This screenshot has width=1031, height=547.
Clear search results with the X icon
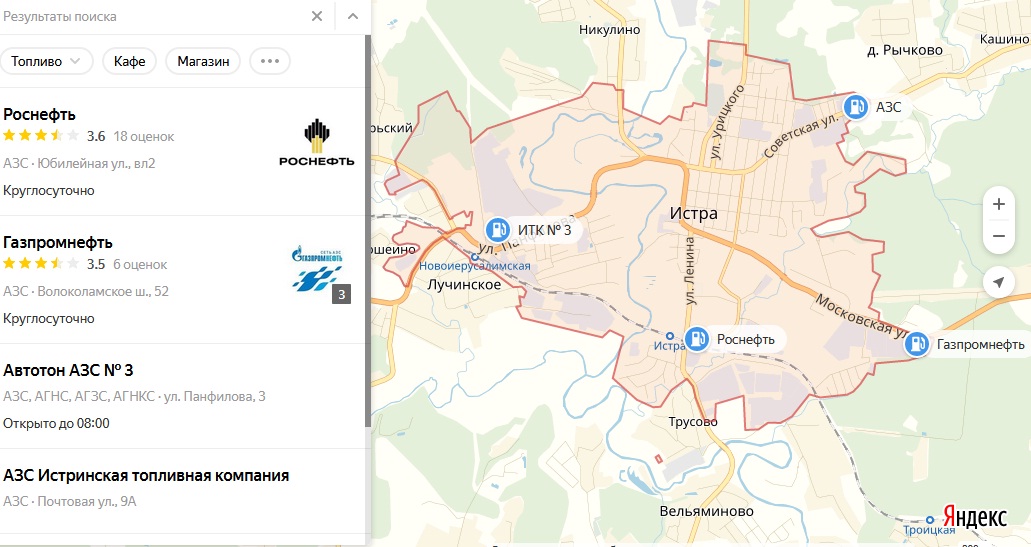[317, 16]
